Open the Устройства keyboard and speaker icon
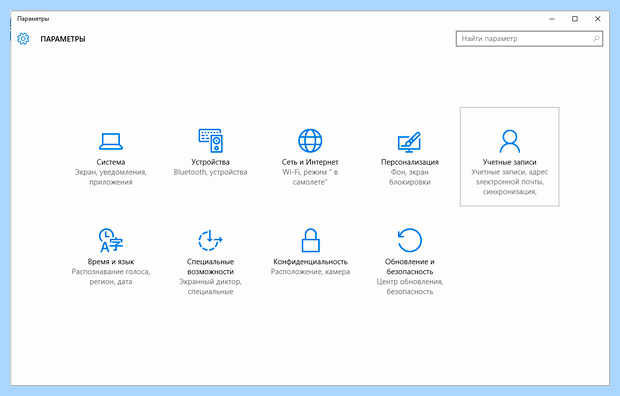This screenshot has width=620, height=396. coord(210,140)
